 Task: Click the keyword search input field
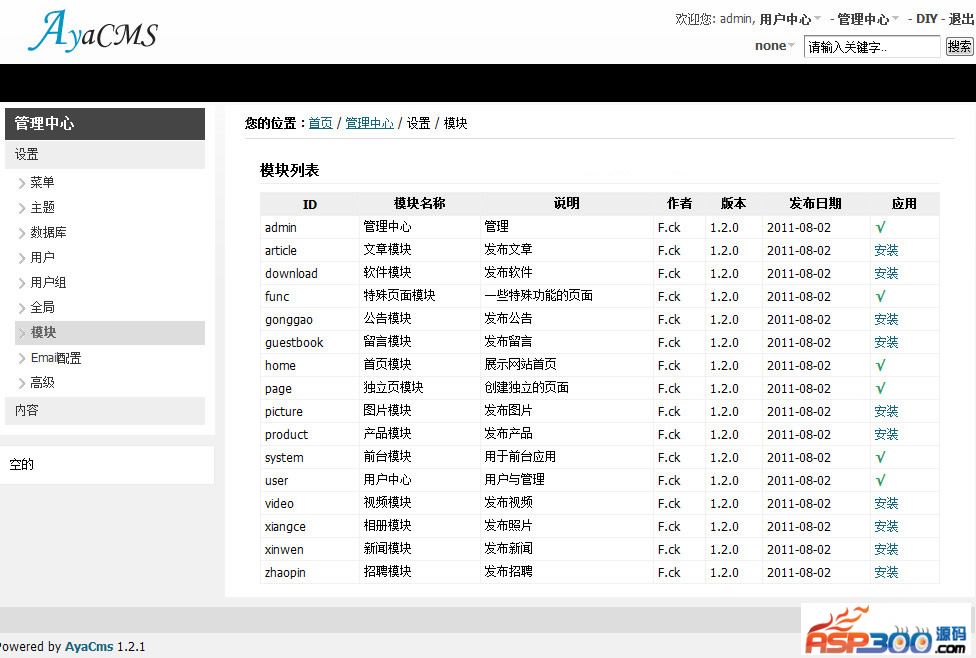tap(872, 47)
